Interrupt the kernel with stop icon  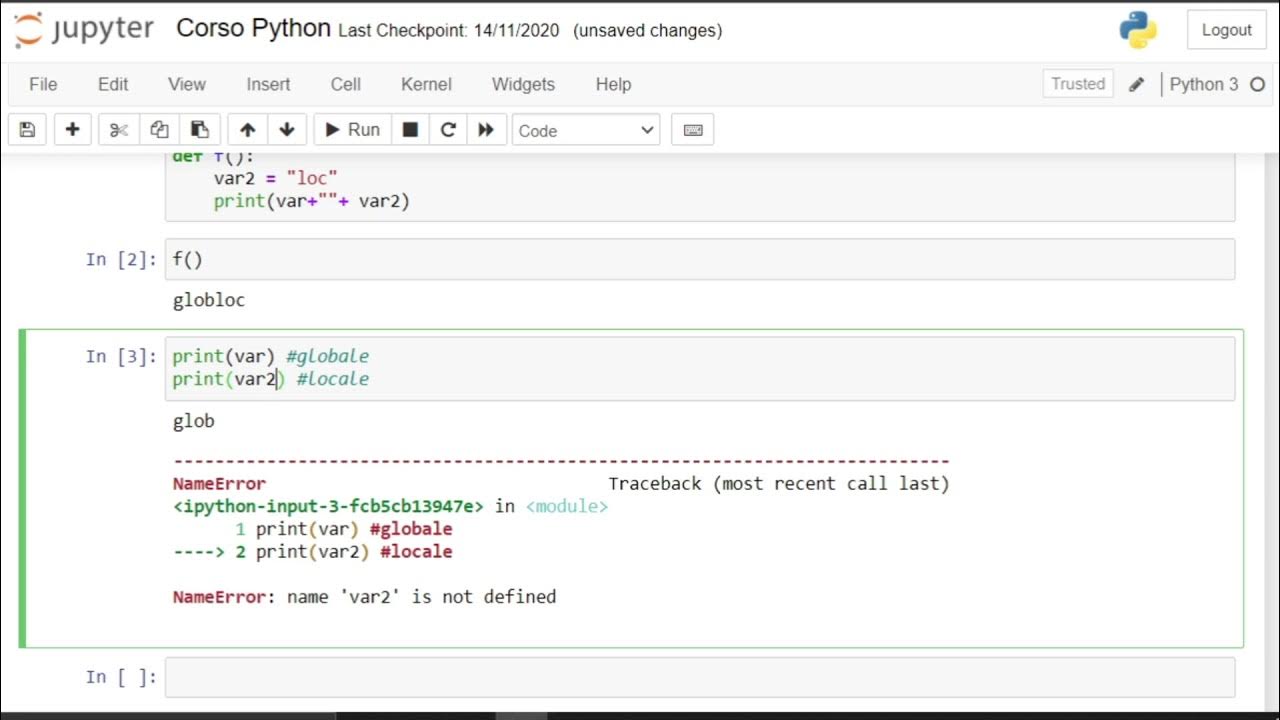[x=410, y=130]
